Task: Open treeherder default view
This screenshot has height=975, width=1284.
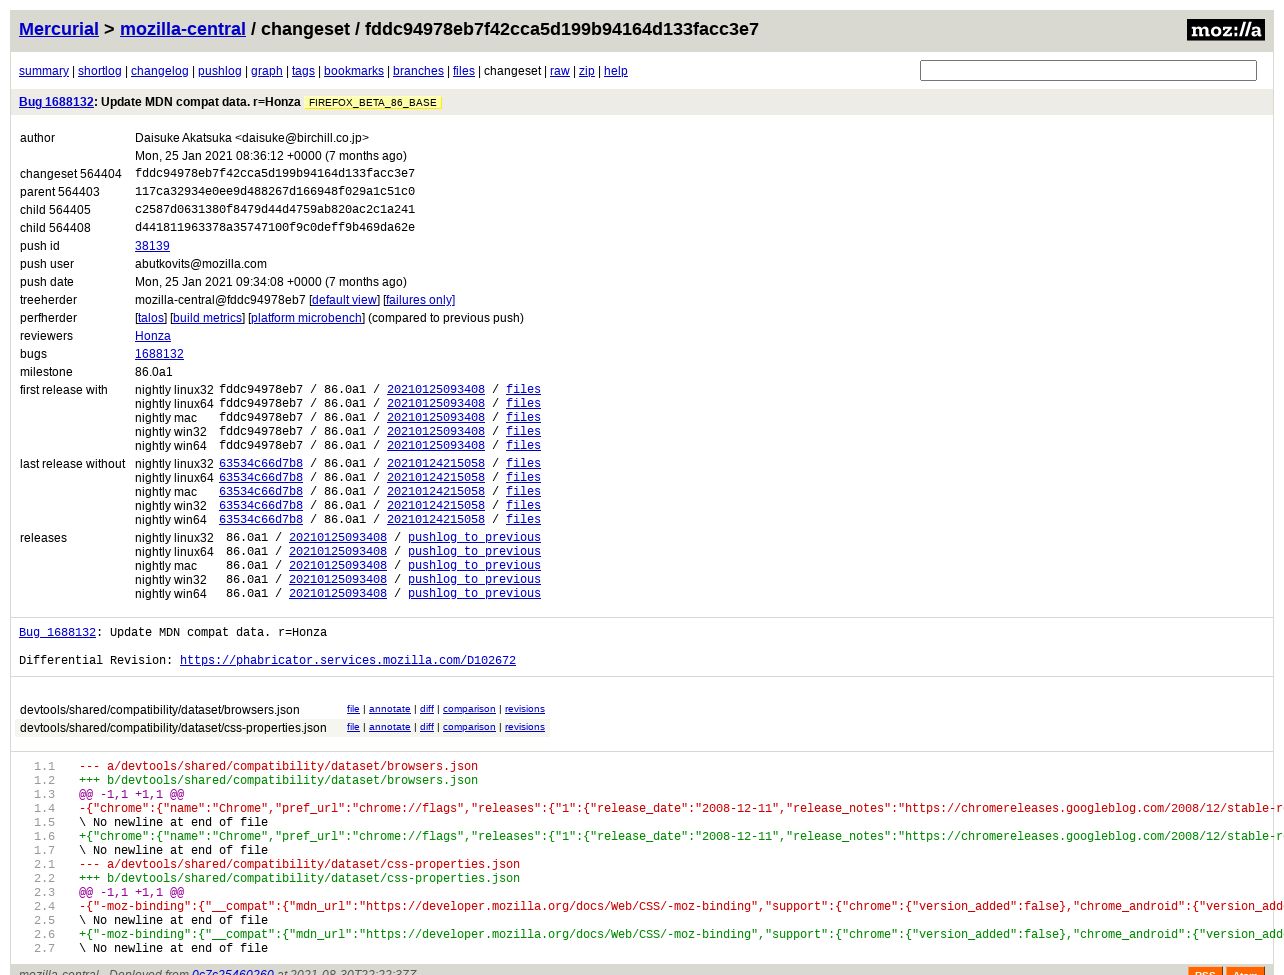Action: (344, 300)
